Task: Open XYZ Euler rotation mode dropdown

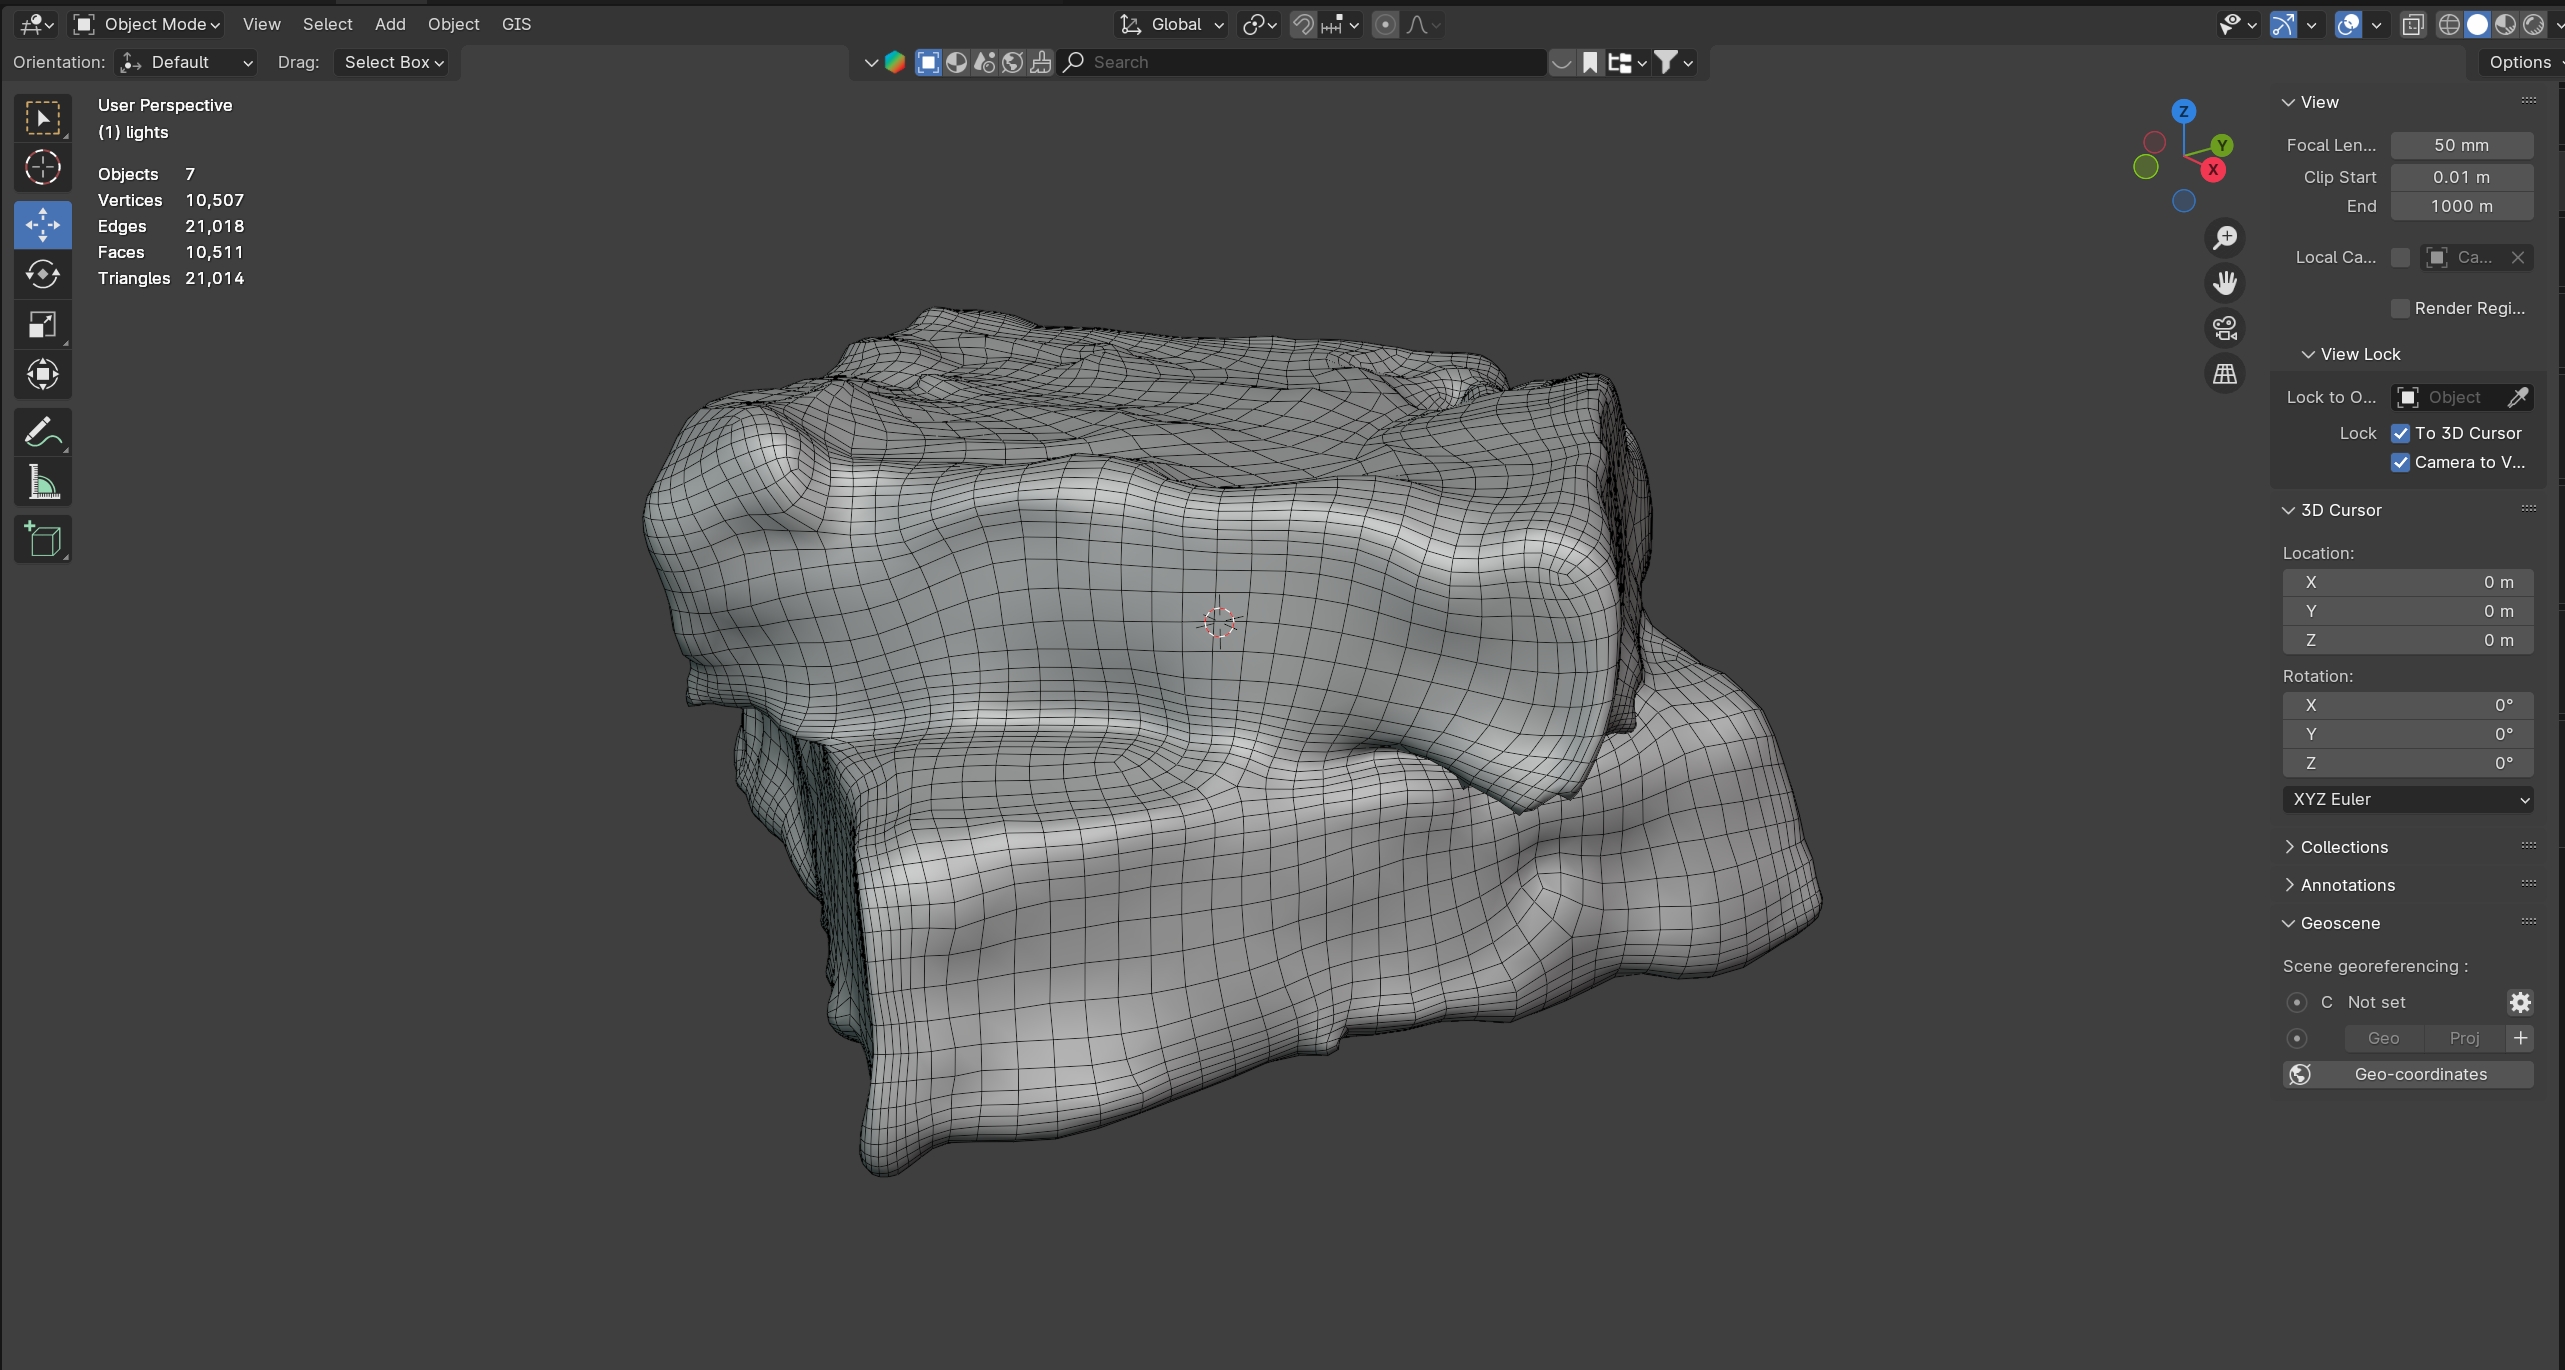Action: point(2407,799)
